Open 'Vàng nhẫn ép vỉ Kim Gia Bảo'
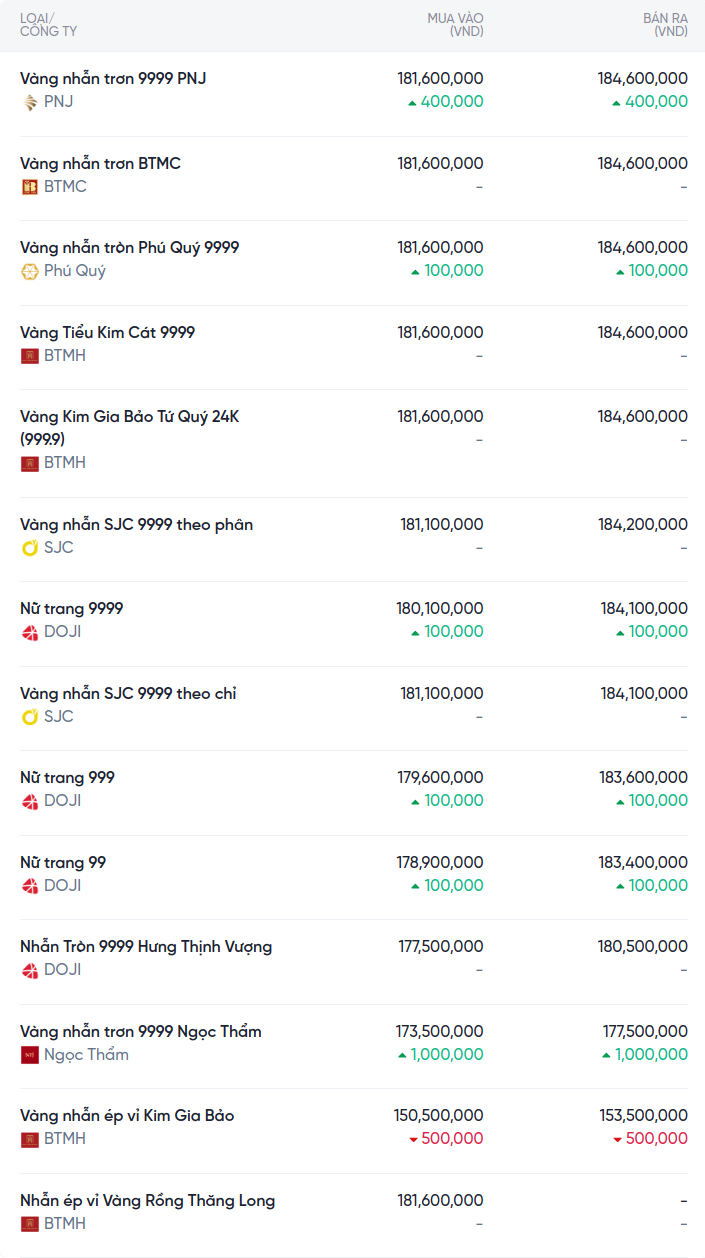 (x=127, y=1116)
